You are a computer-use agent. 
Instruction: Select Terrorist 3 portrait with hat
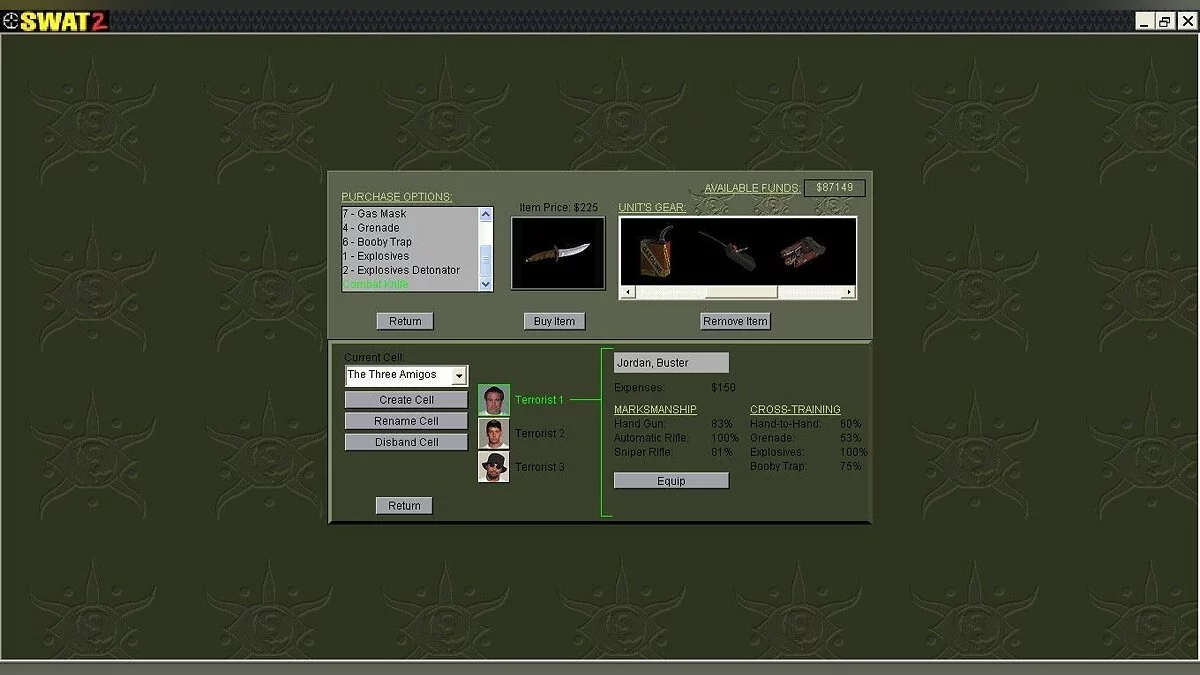click(x=494, y=467)
